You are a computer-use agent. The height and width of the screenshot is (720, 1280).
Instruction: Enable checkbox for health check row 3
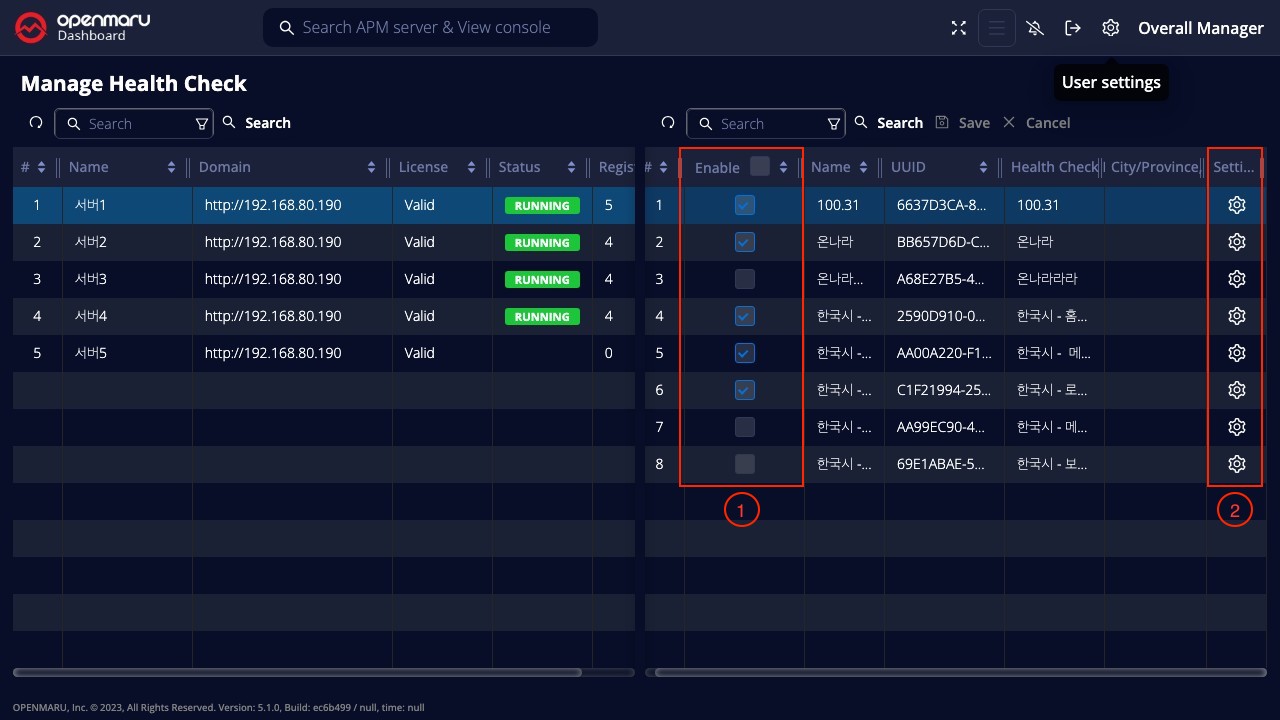coord(744,279)
